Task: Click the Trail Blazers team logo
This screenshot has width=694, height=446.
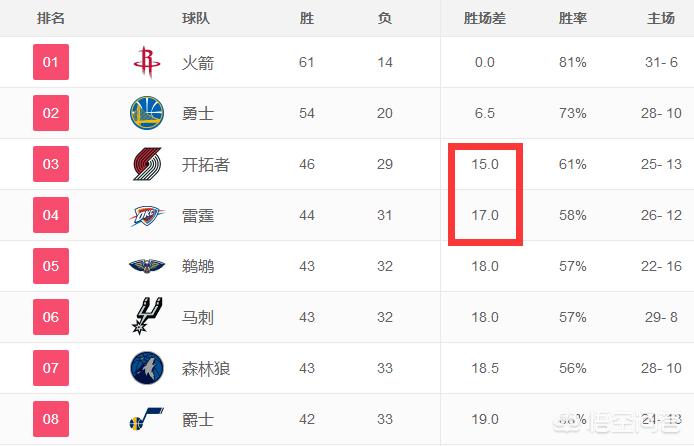Action: [146, 165]
